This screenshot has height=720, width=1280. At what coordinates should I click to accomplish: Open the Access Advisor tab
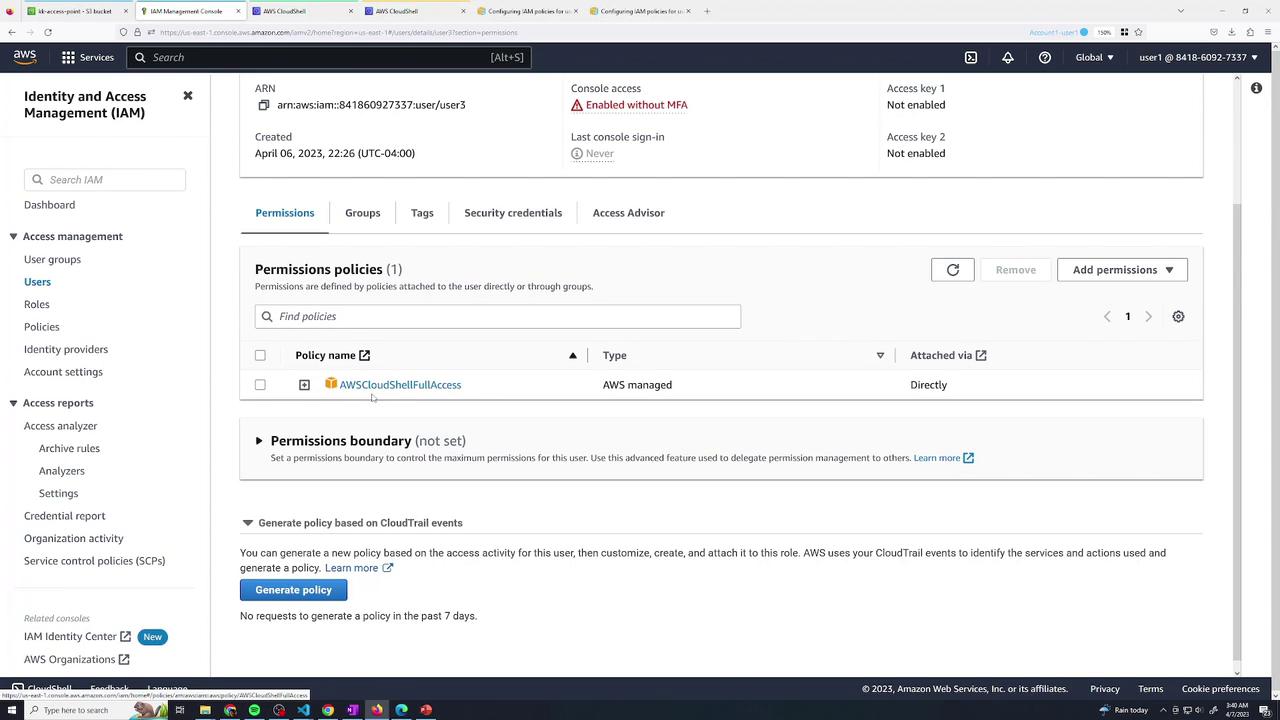click(x=628, y=213)
